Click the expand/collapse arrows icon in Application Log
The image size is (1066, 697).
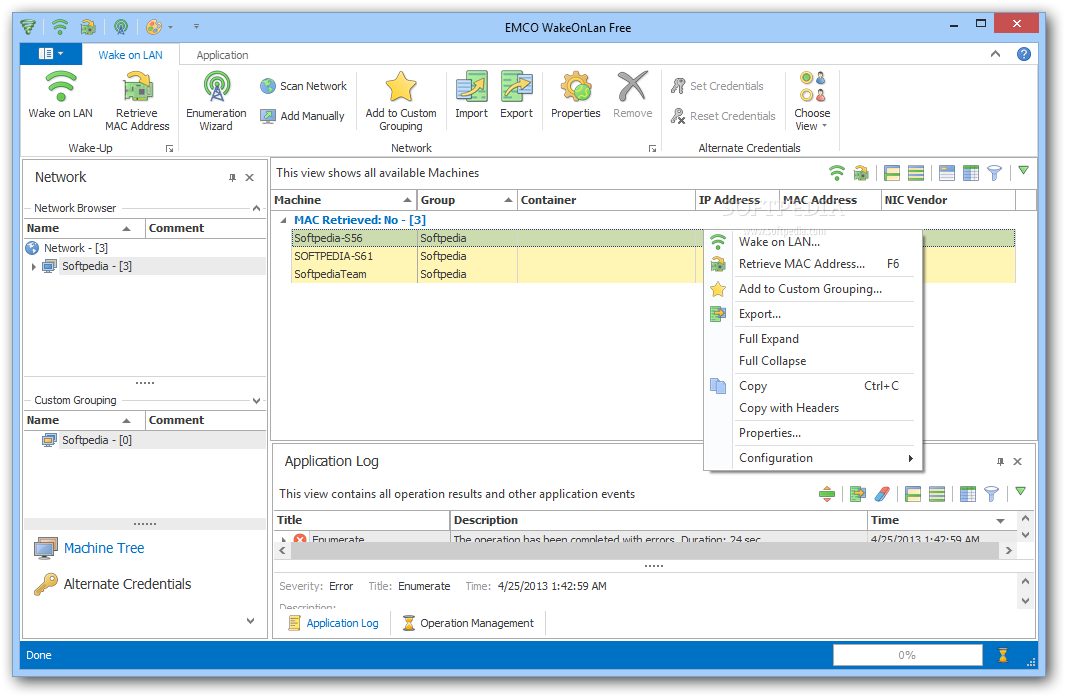[x=827, y=494]
